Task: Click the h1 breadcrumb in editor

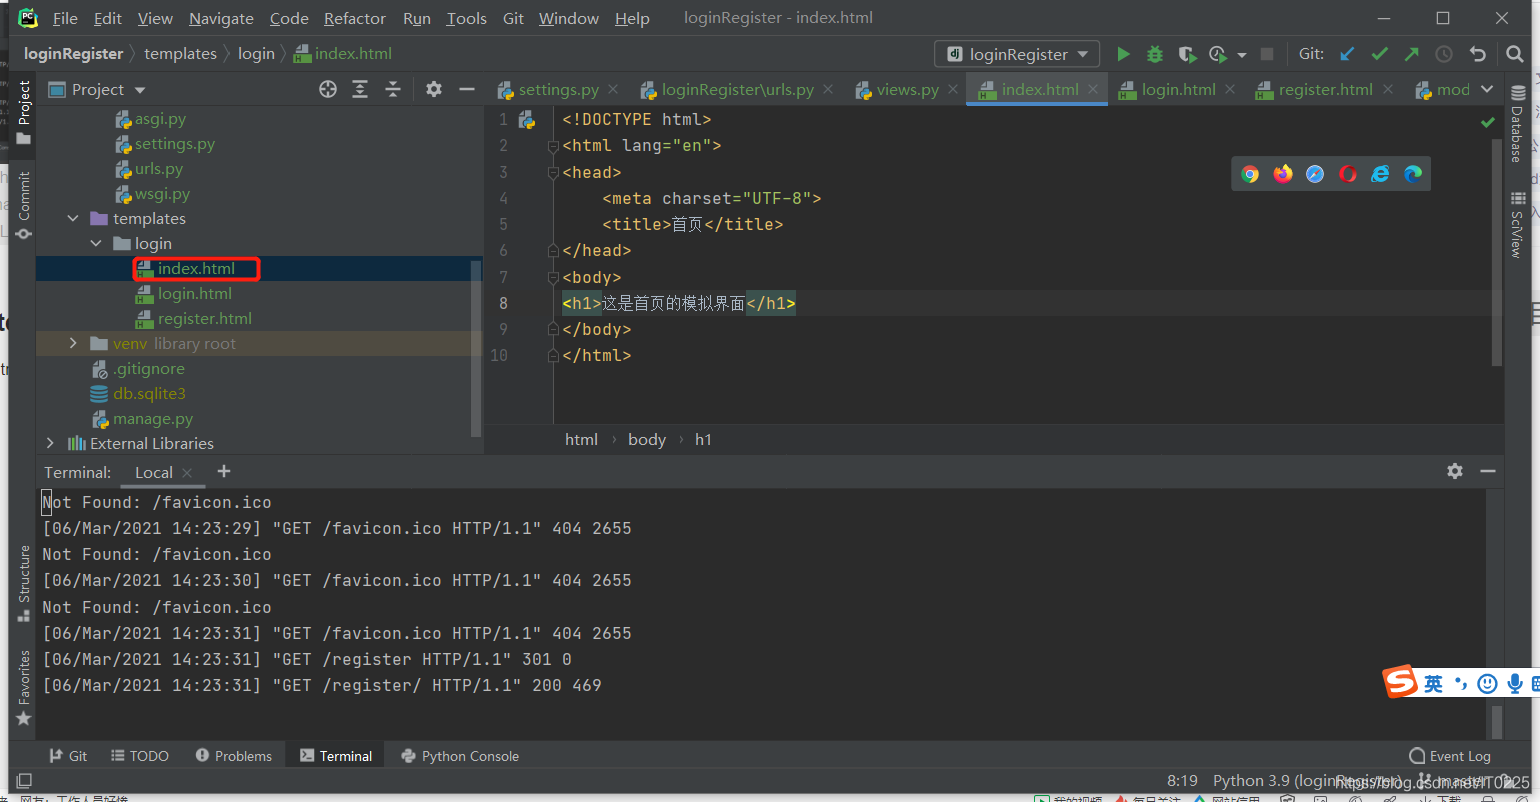Action: point(703,439)
